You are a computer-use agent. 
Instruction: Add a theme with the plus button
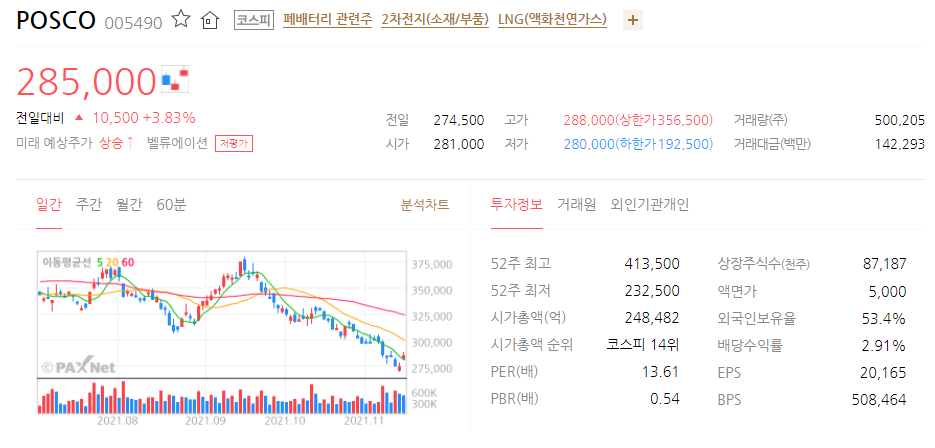tap(633, 21)
